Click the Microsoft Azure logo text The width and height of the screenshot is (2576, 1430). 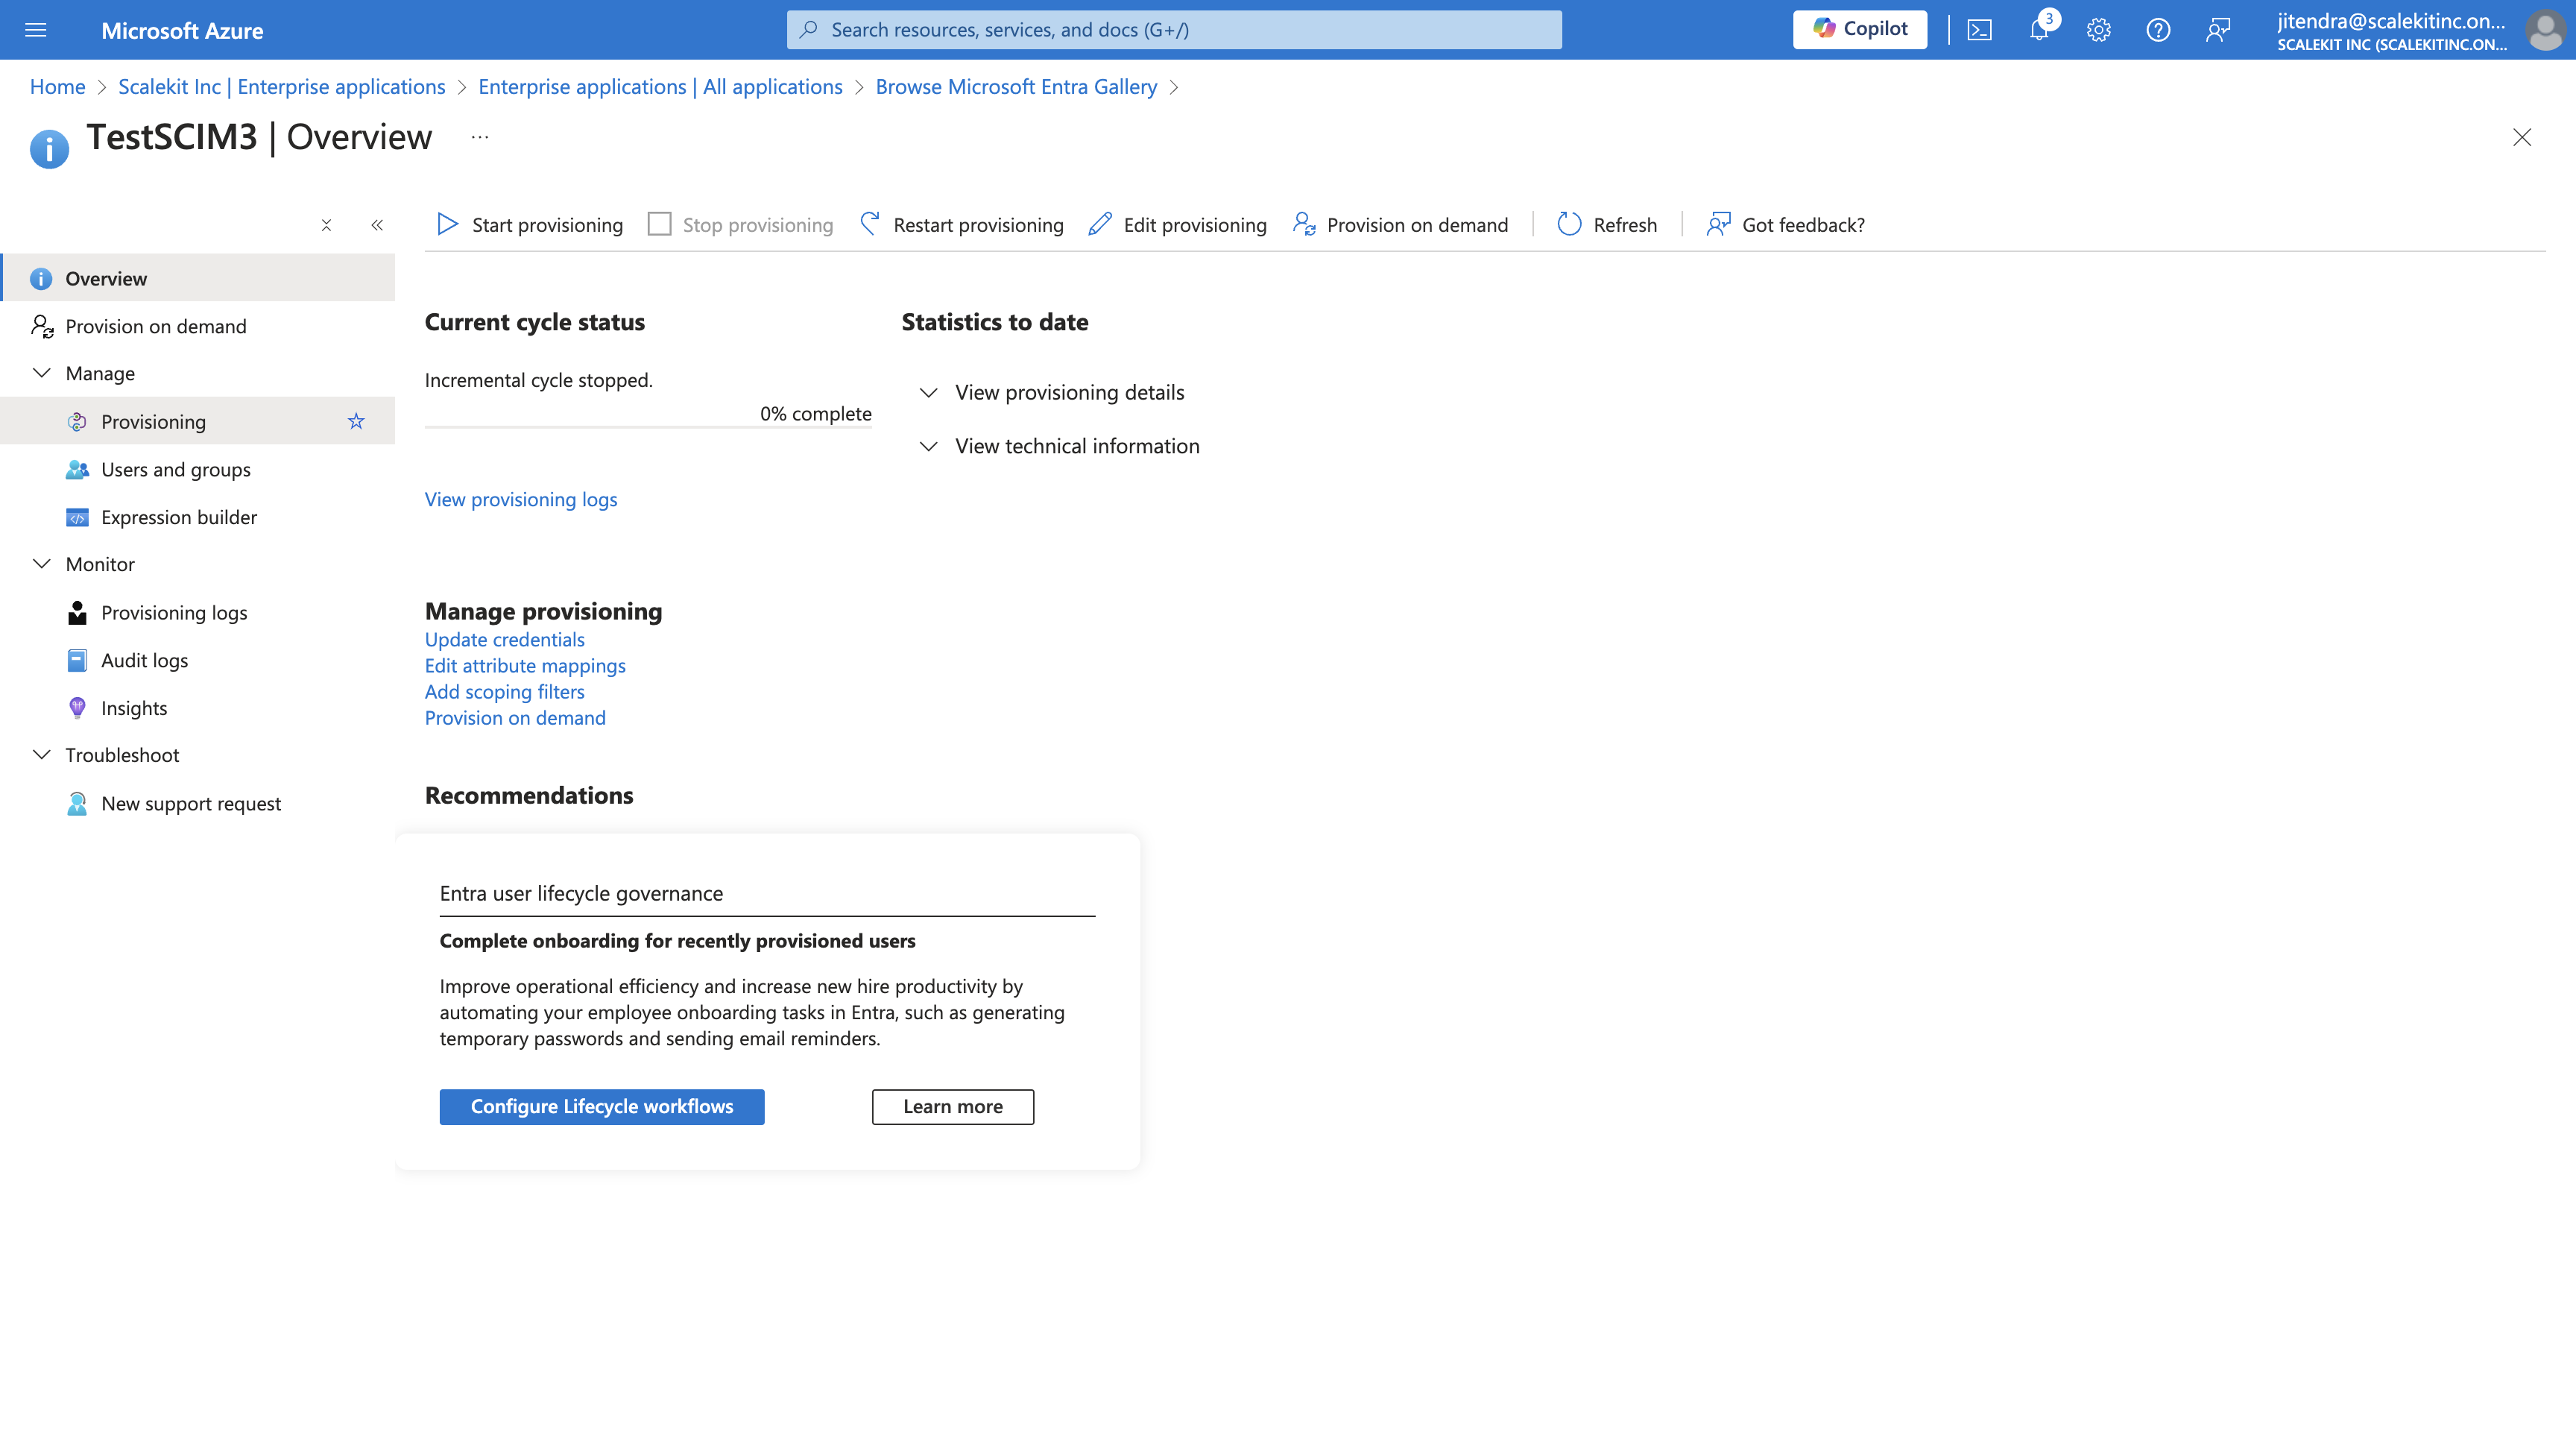(182, 31)
